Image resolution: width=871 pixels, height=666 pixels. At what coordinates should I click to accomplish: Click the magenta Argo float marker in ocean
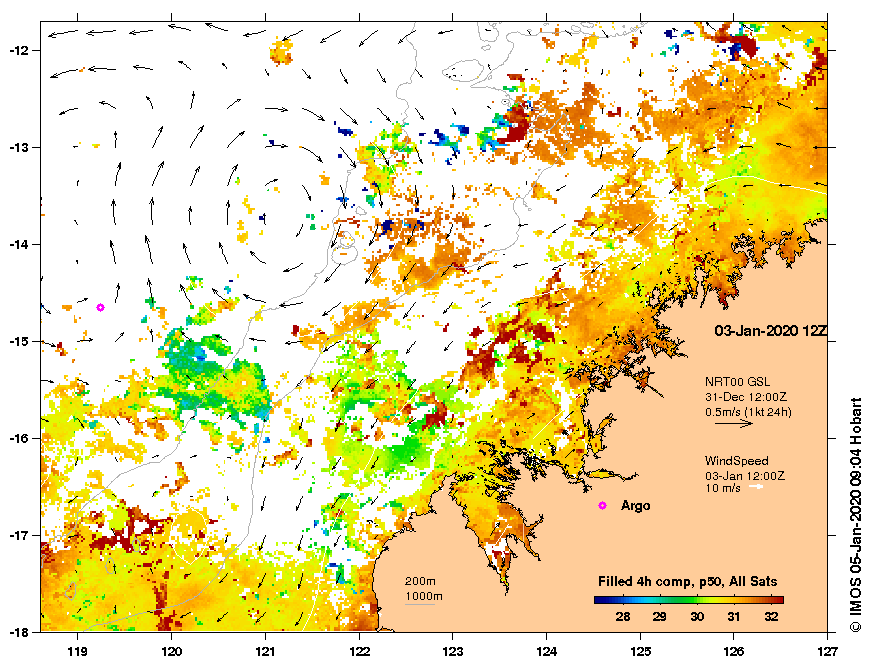[101, 307]
